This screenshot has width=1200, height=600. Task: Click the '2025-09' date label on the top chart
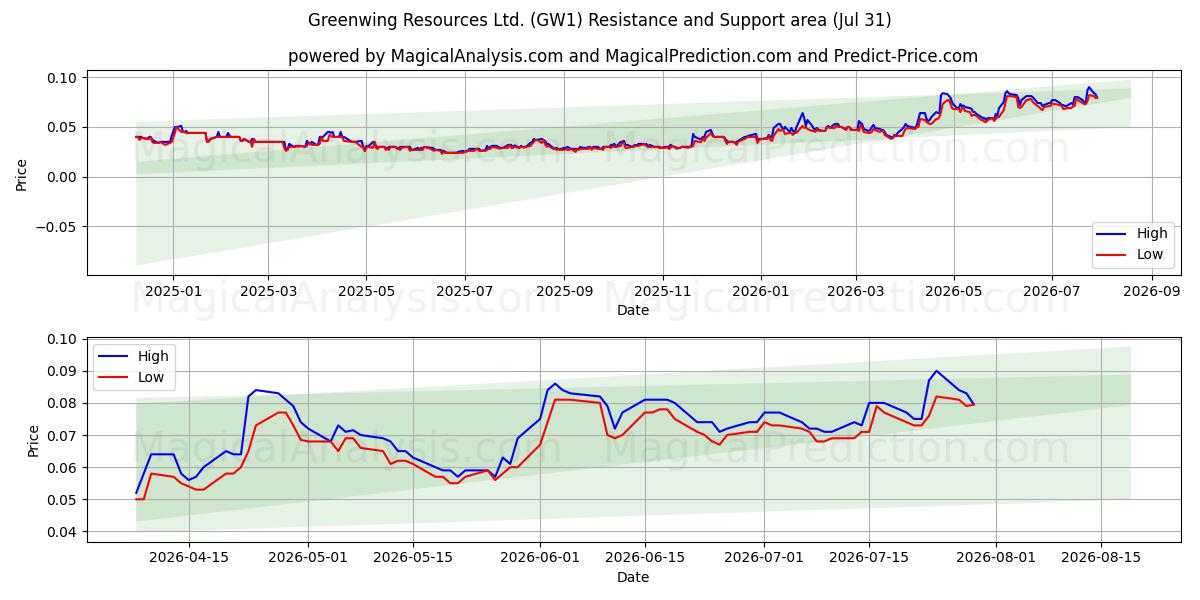point(564,290)
